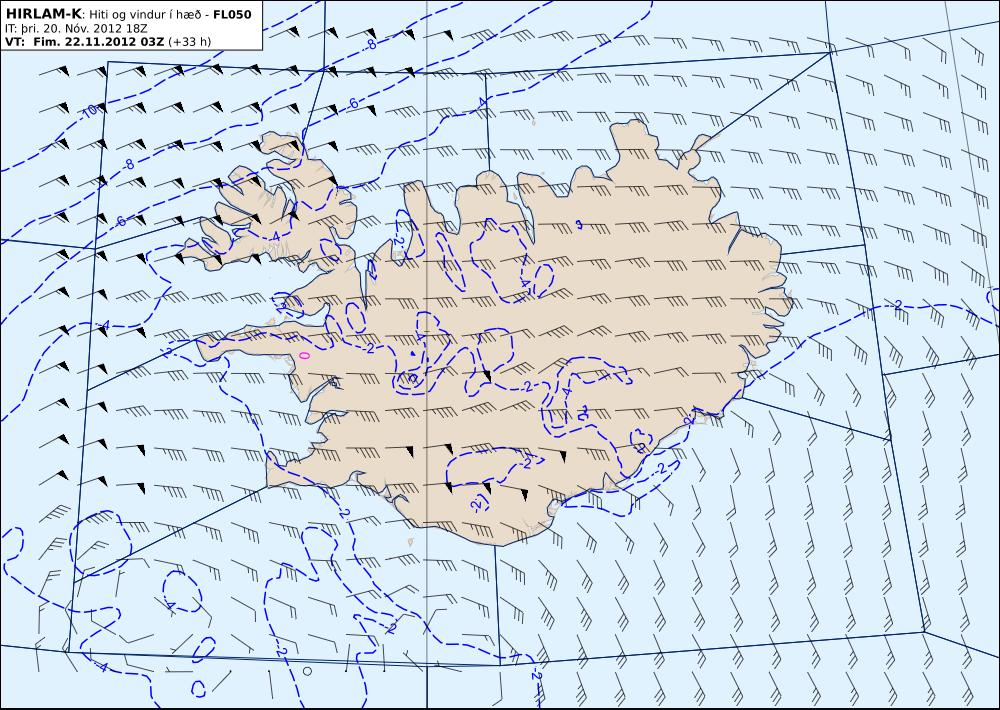Select the IT: þri. 20. Nóv. 2012 18Z line
1000x710 pixels.
(76, 29)
